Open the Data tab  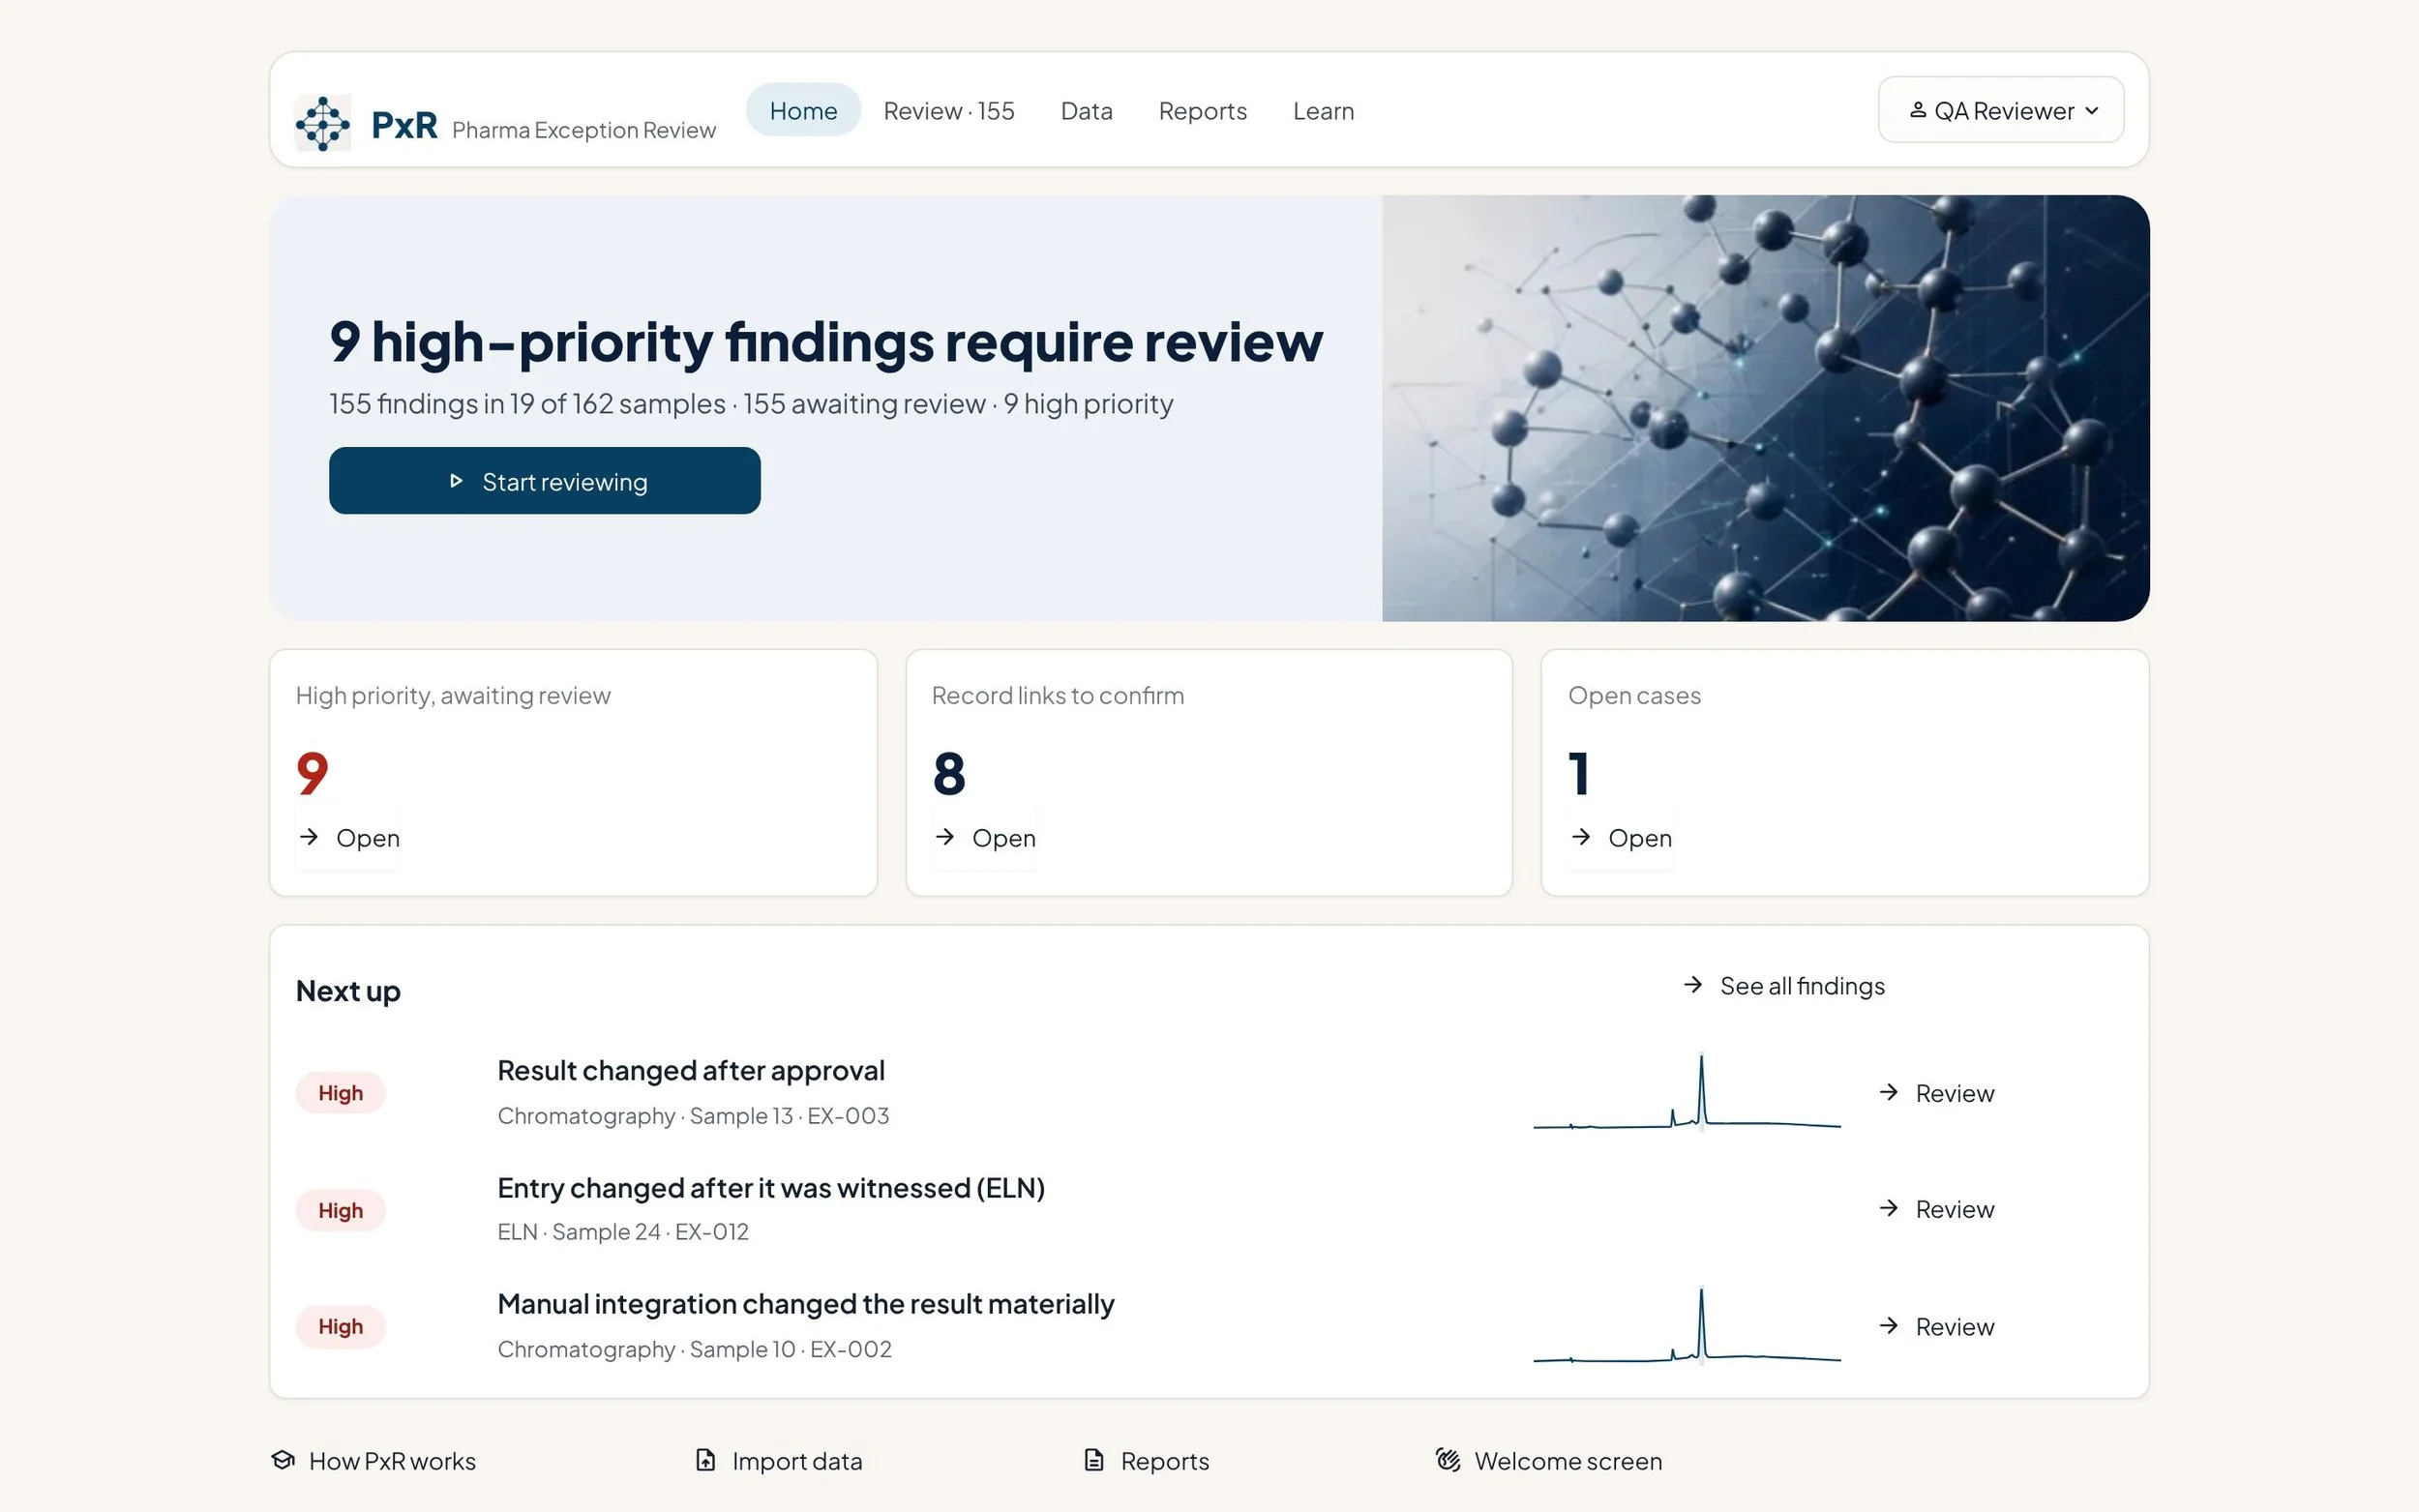click(1086, 111)
